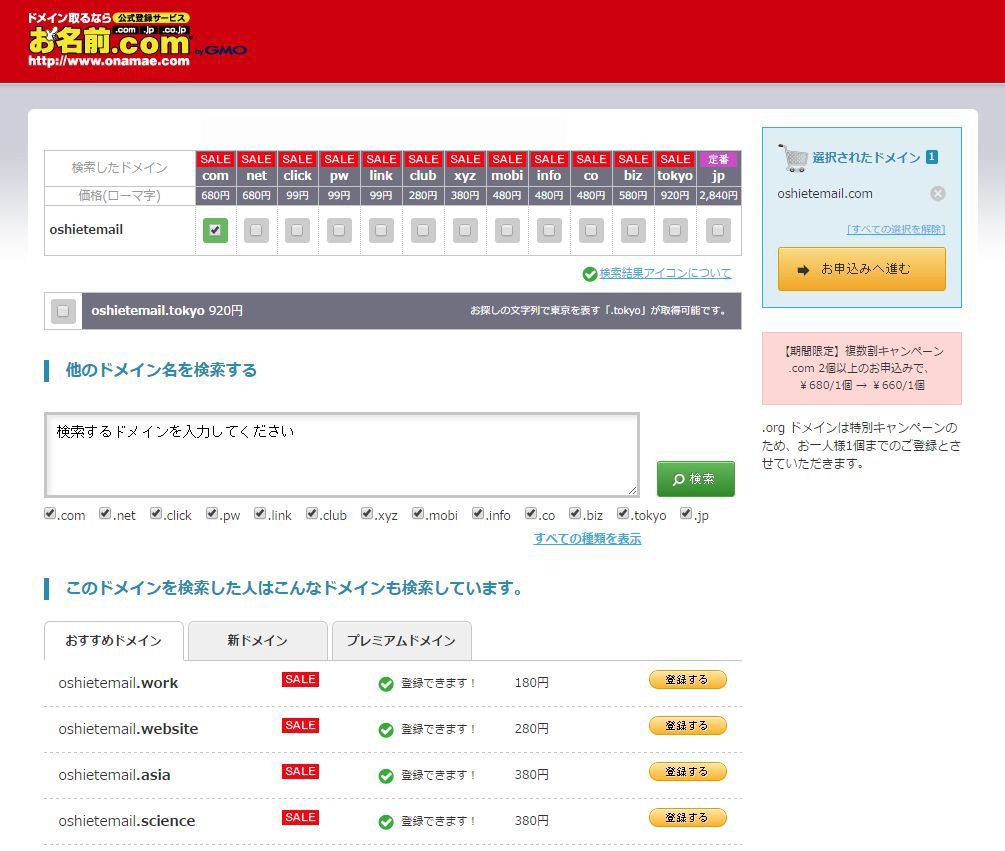1005x851 pixels.
Task: Check the xyz checkbox for oshietemail
Action: [x=465, y=231]
